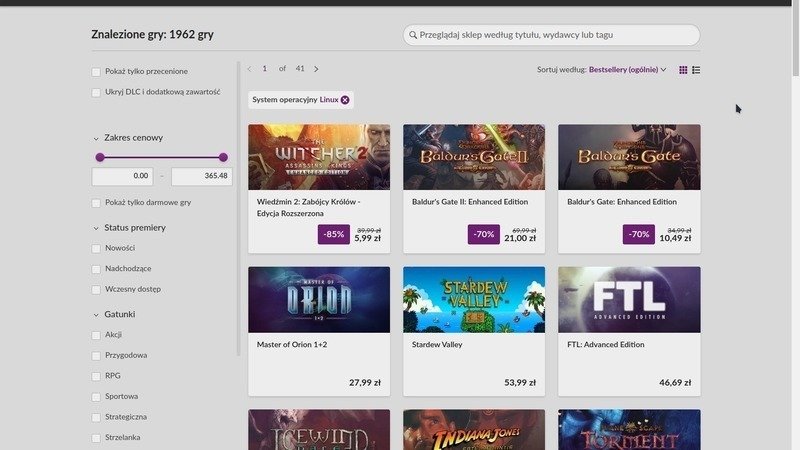Click -70% badge with price 10,49 zł

pos(639,235)
